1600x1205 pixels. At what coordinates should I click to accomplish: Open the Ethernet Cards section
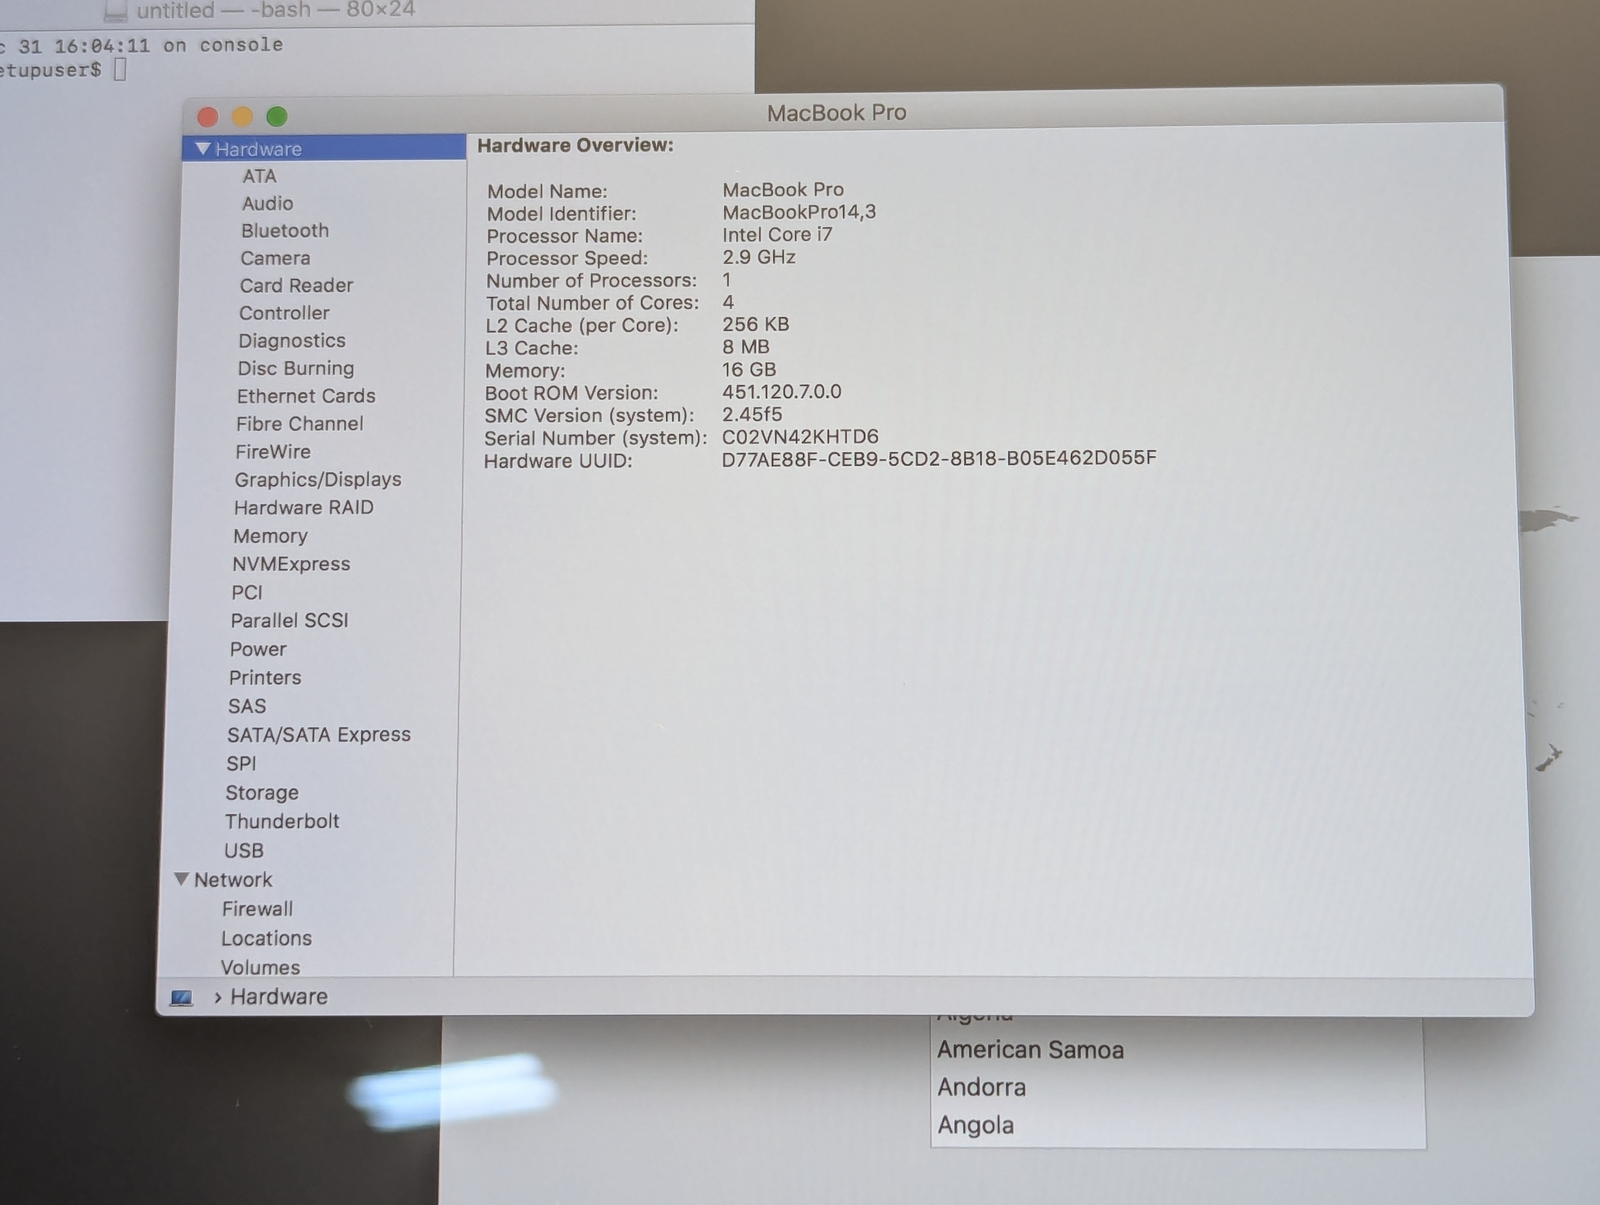(x=306, y=396)
